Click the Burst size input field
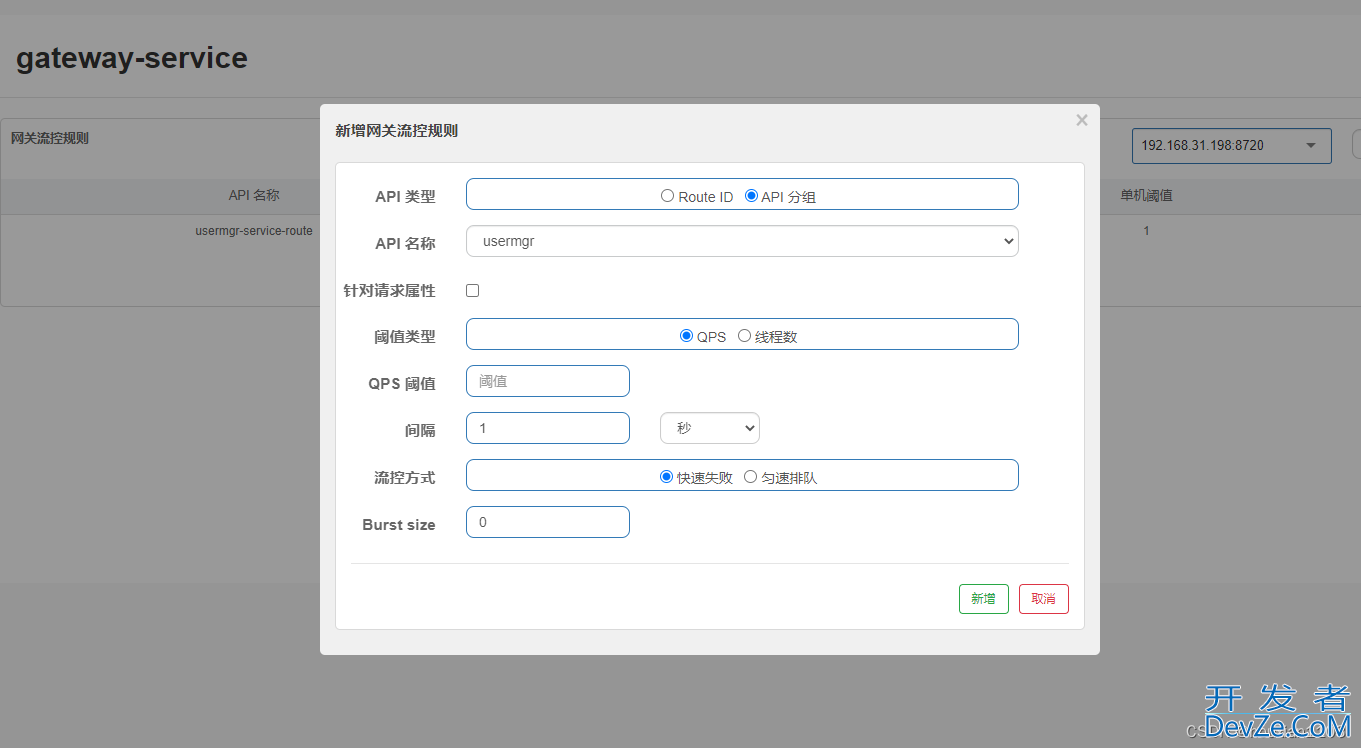The width and height of the screenshot is (1361, 748). pyautogui.click(x=548, y=522)
